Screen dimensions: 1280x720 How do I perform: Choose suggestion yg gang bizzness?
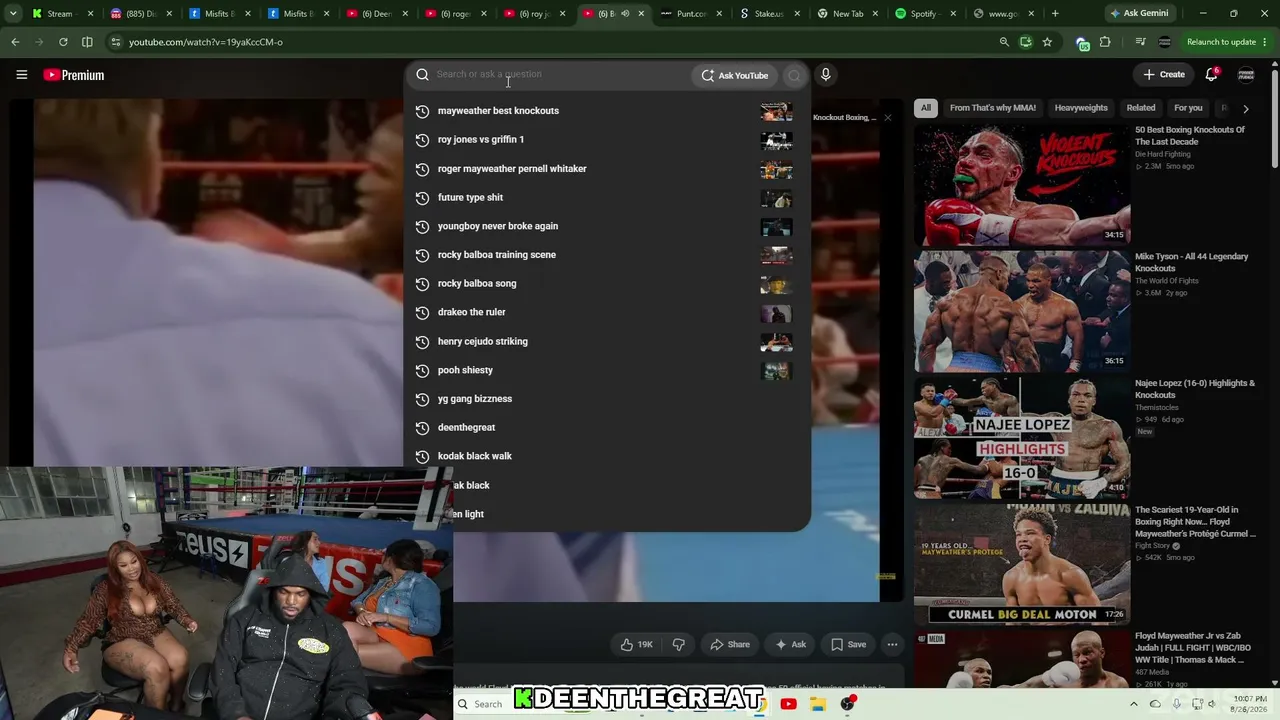pos(606,399)
